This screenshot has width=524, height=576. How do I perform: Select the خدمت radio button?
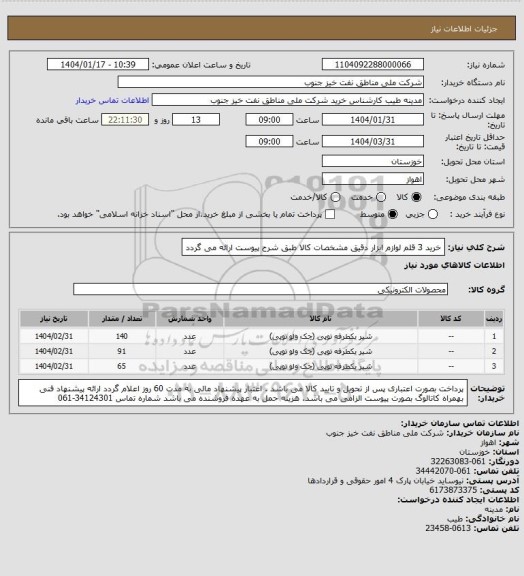381,197
